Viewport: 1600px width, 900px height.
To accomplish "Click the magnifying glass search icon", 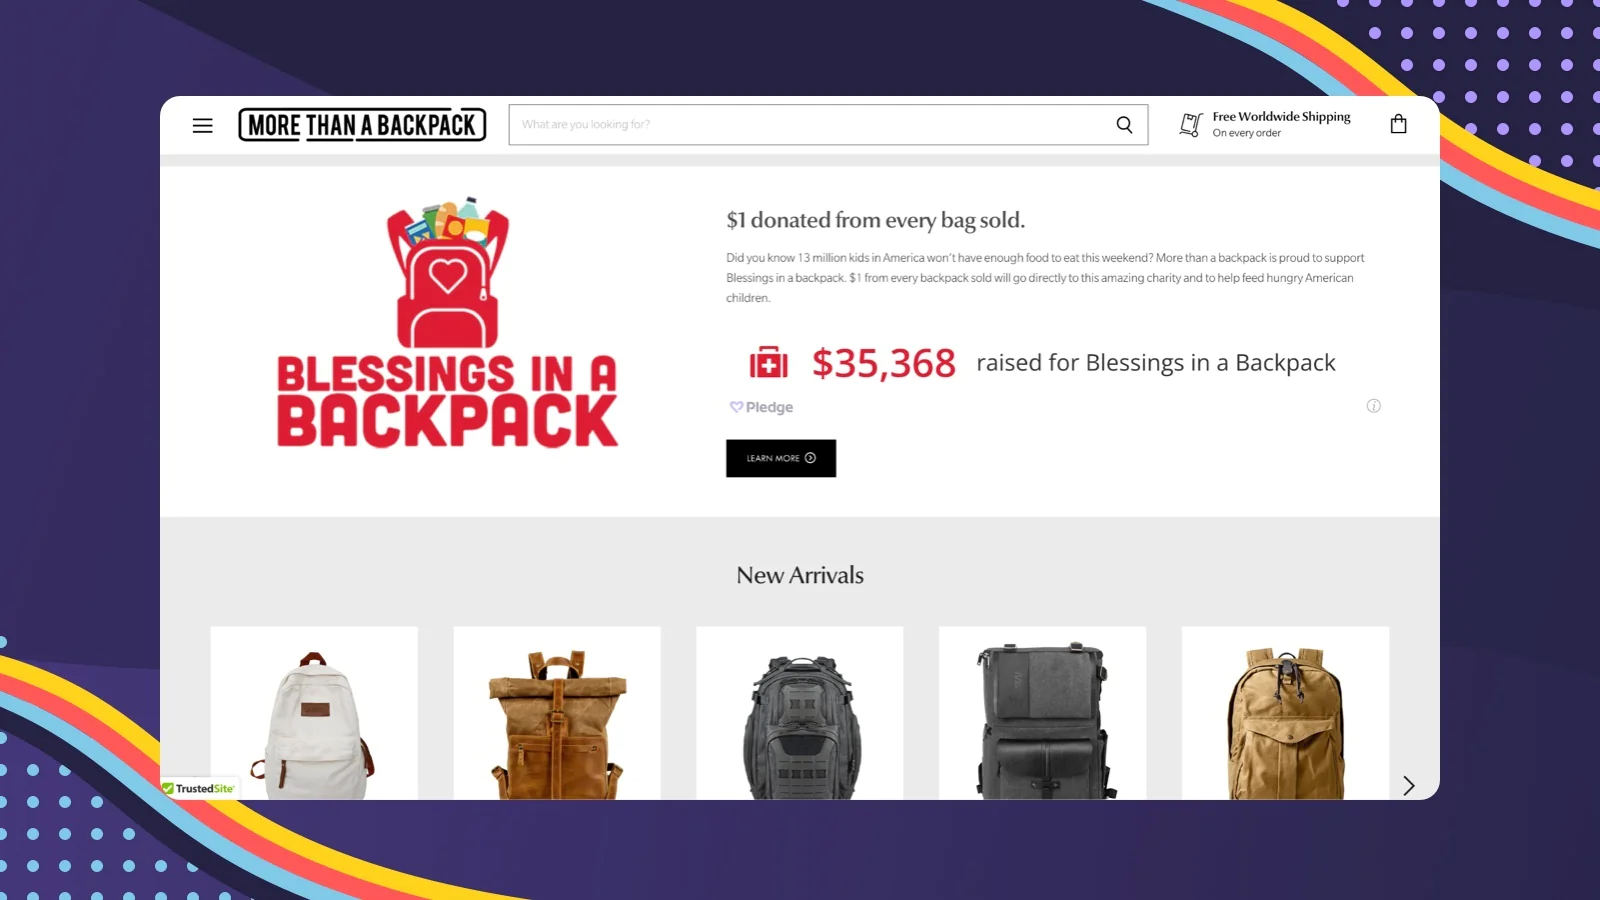I will coord(1124,125).
